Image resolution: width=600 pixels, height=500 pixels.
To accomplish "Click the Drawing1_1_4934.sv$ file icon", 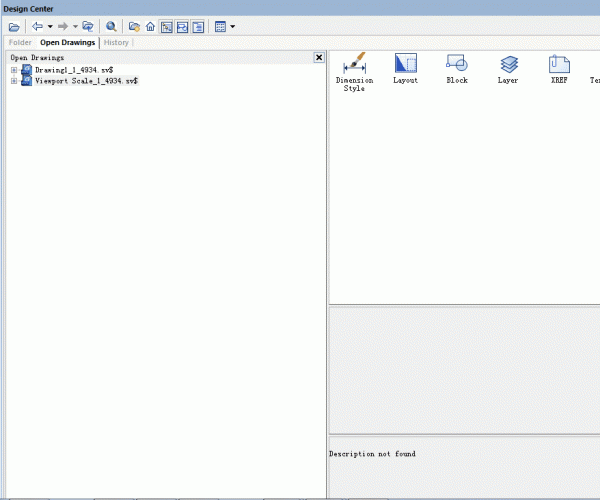I will (26, 70).
